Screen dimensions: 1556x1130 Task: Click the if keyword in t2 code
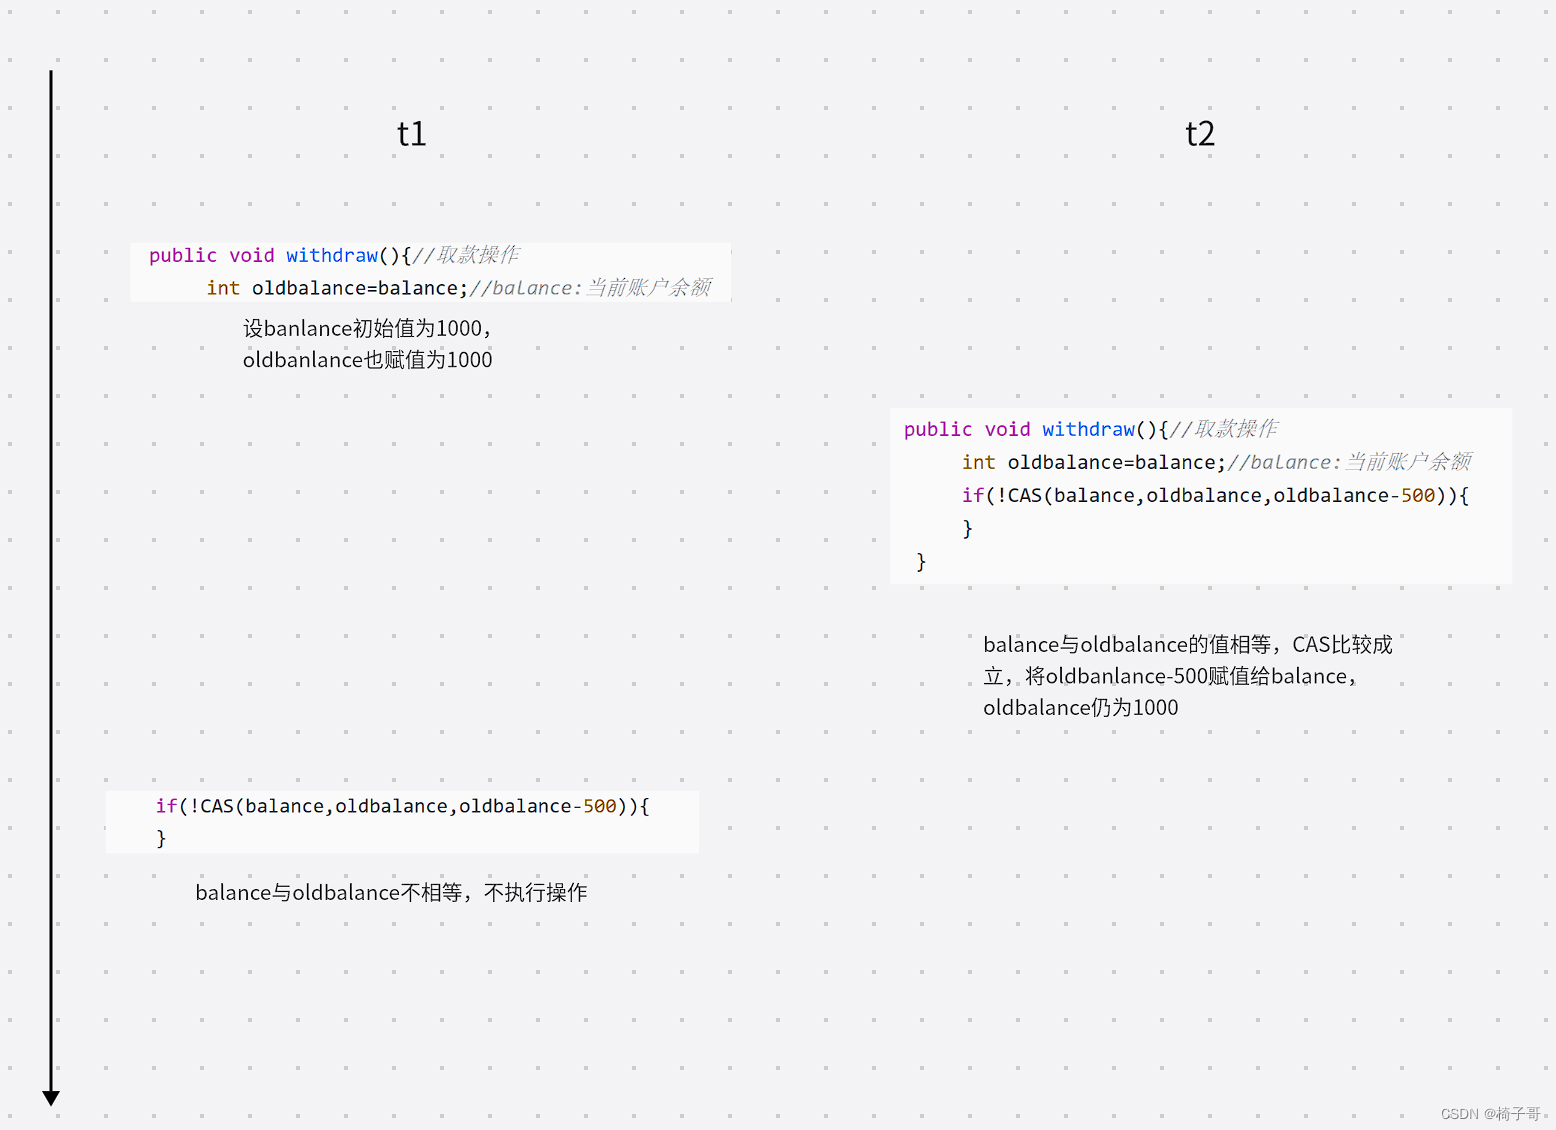coord(971,495)
